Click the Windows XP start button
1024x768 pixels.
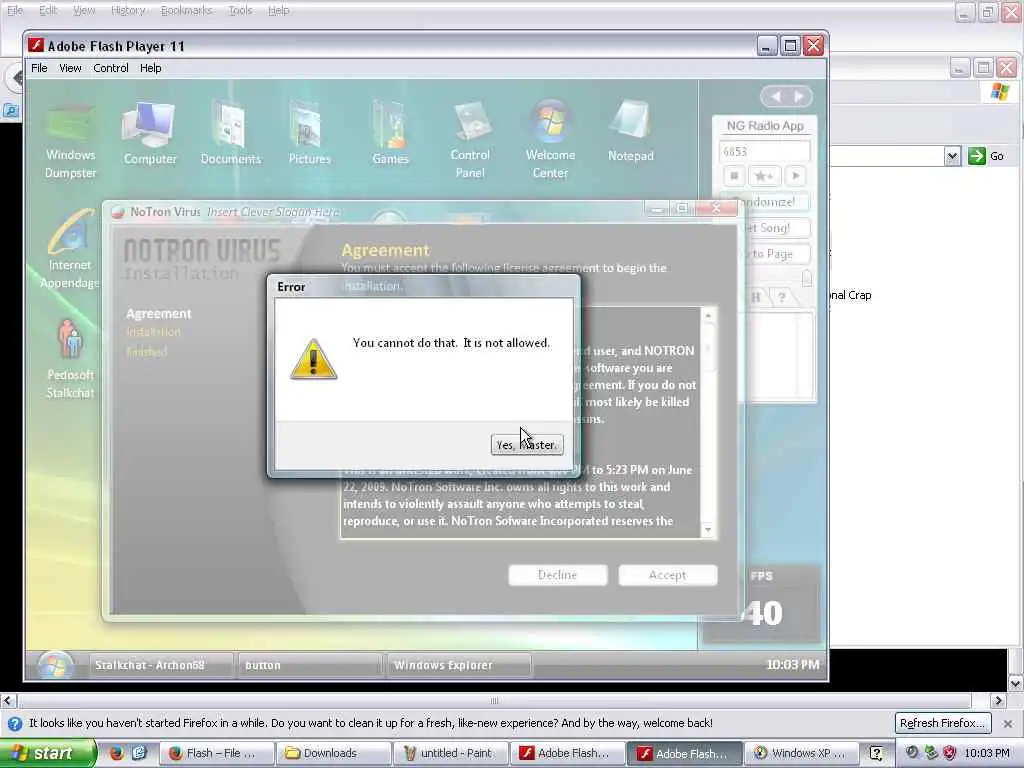(x=47, y=753)
